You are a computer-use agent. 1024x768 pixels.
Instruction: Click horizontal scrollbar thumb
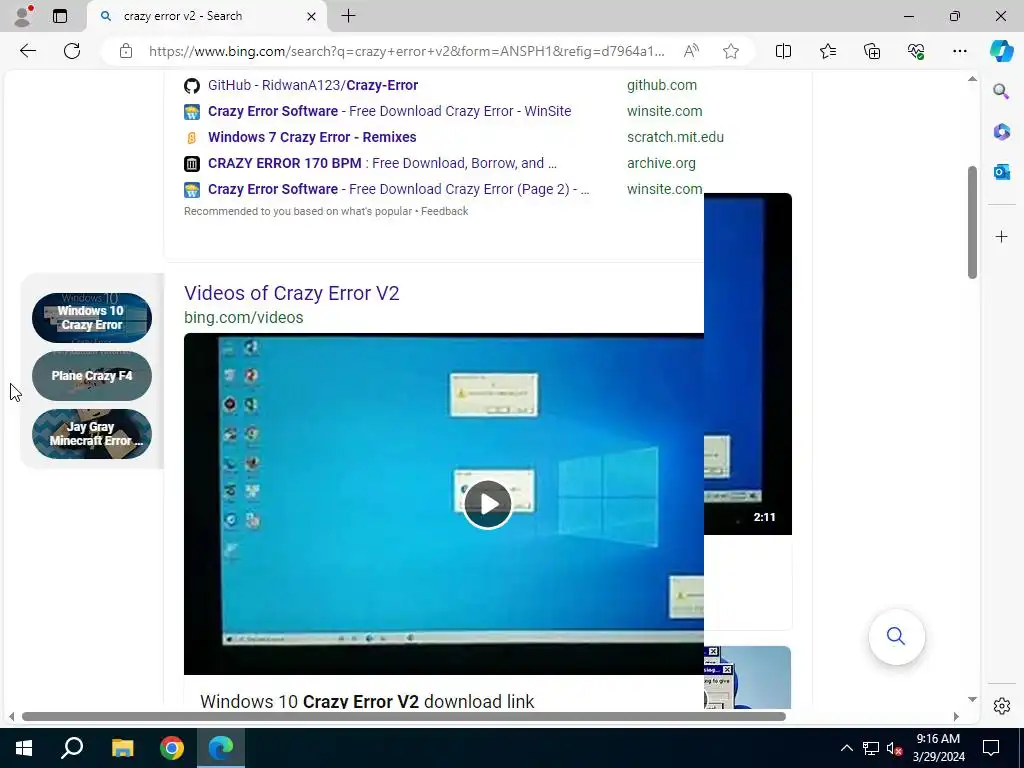[x=404, y=716]
